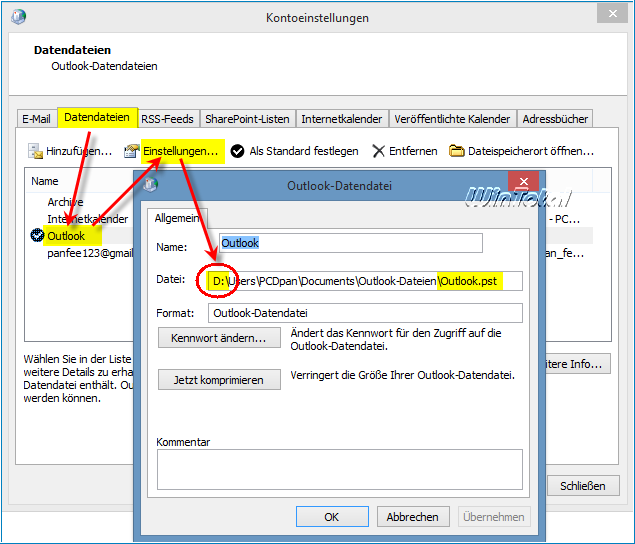Click the Hinzufügen... toolbar label
Screen dimensions: 635x544
(x=79, y=151)
